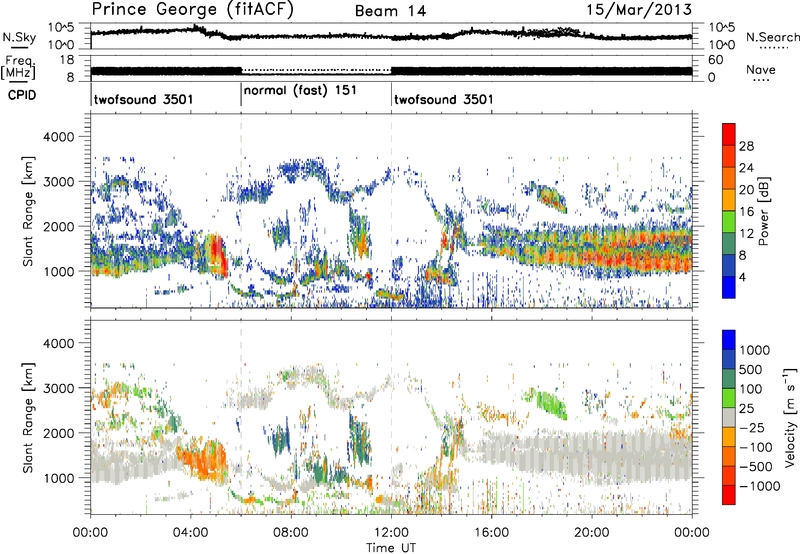800x554 pixels.
Task: Click the 'twofsound 3501' label beginning at 00:00
Action: coord(143,99)
